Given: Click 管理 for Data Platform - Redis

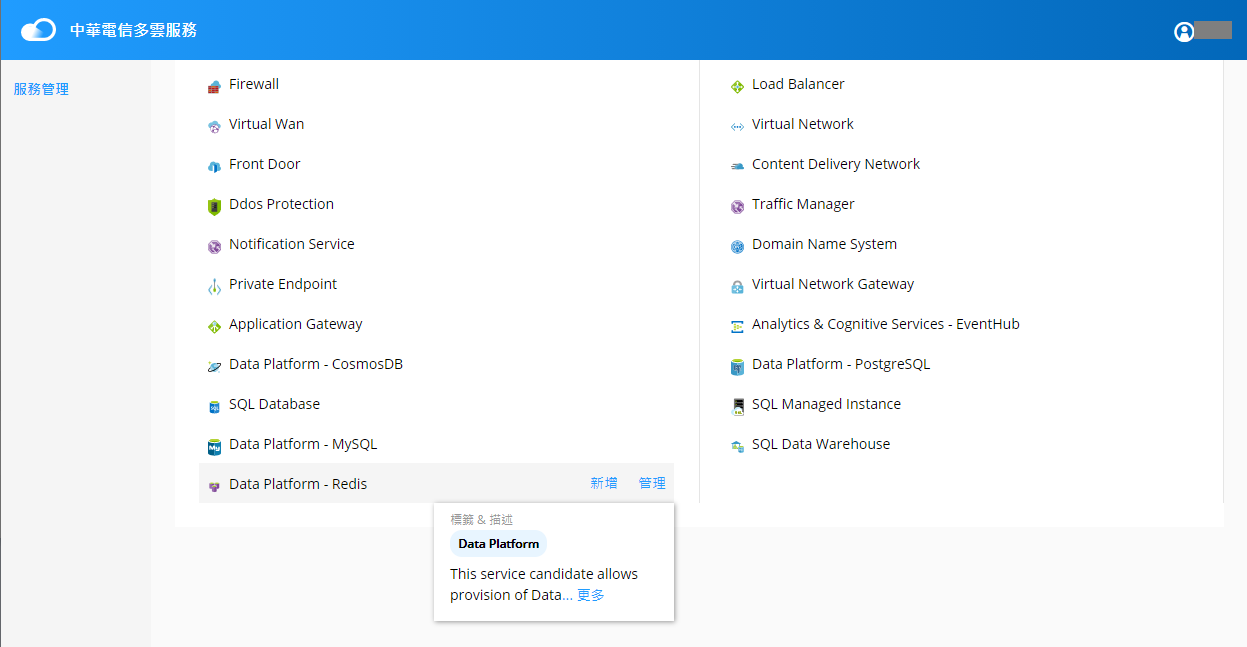Looking at the screenshot, I should (x=652, y=483).
